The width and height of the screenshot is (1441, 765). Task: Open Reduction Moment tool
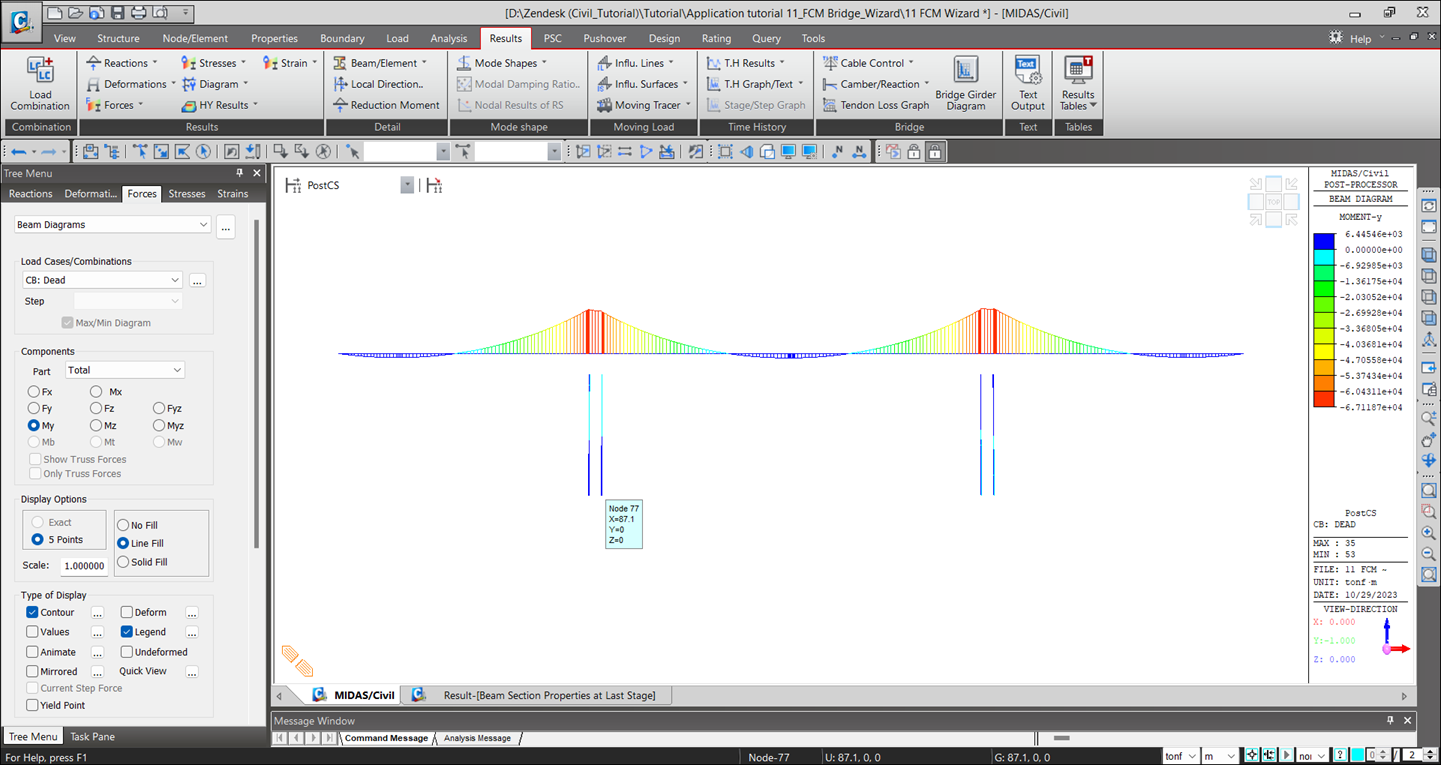tap(386, 105)
